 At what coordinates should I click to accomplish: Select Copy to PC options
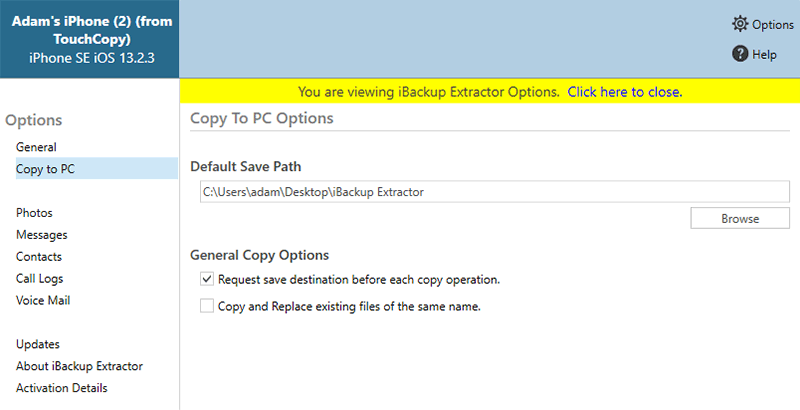click(x=97, y=169)
